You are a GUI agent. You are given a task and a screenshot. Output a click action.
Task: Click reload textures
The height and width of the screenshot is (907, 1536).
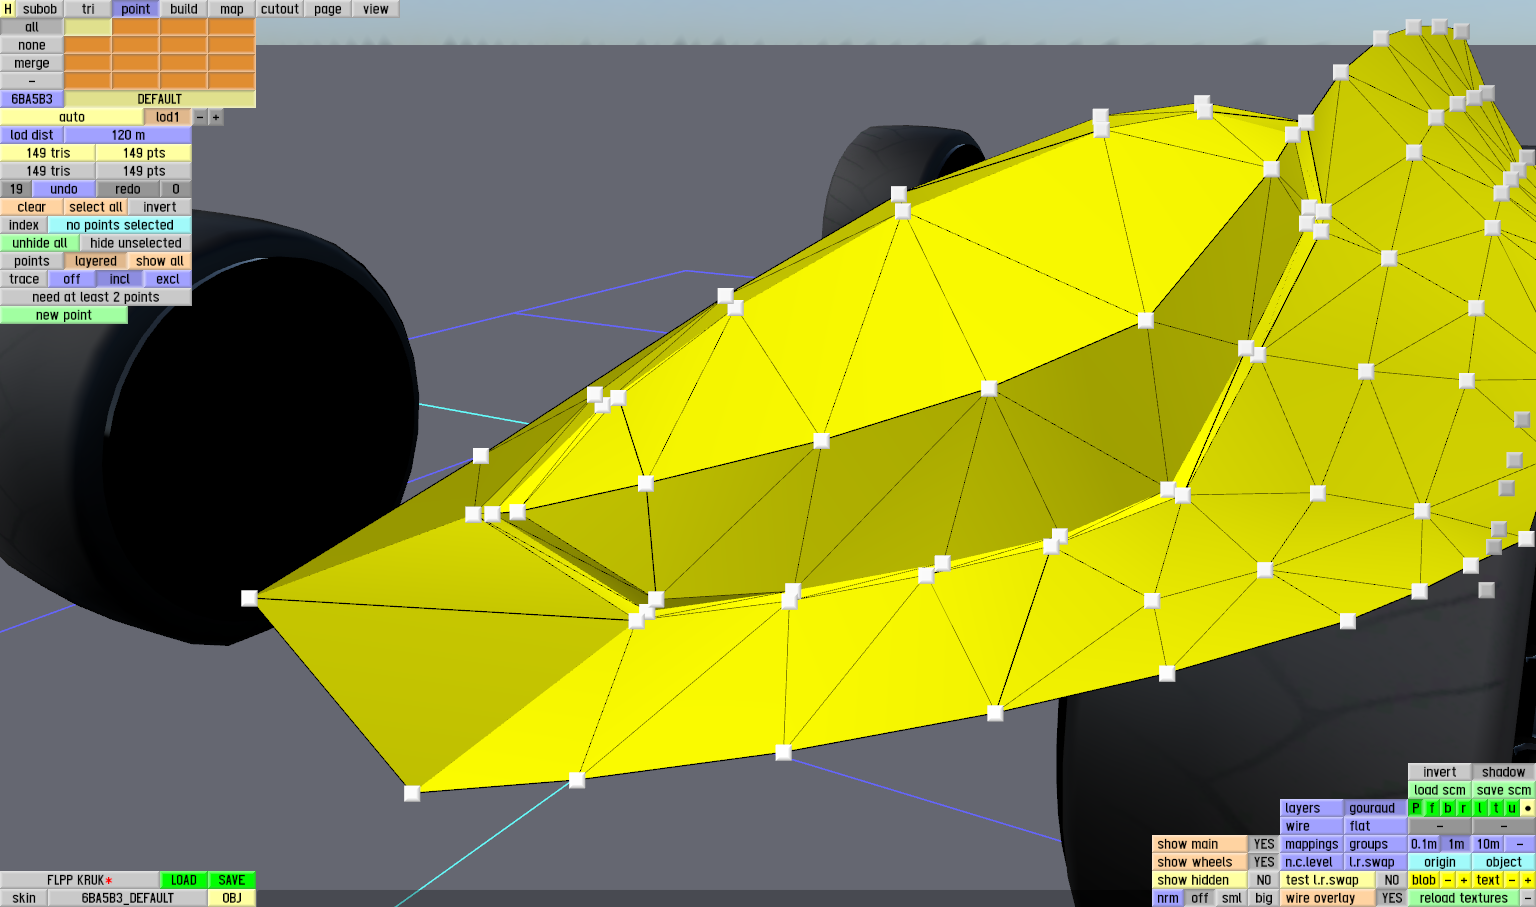tap(1463, 898)
